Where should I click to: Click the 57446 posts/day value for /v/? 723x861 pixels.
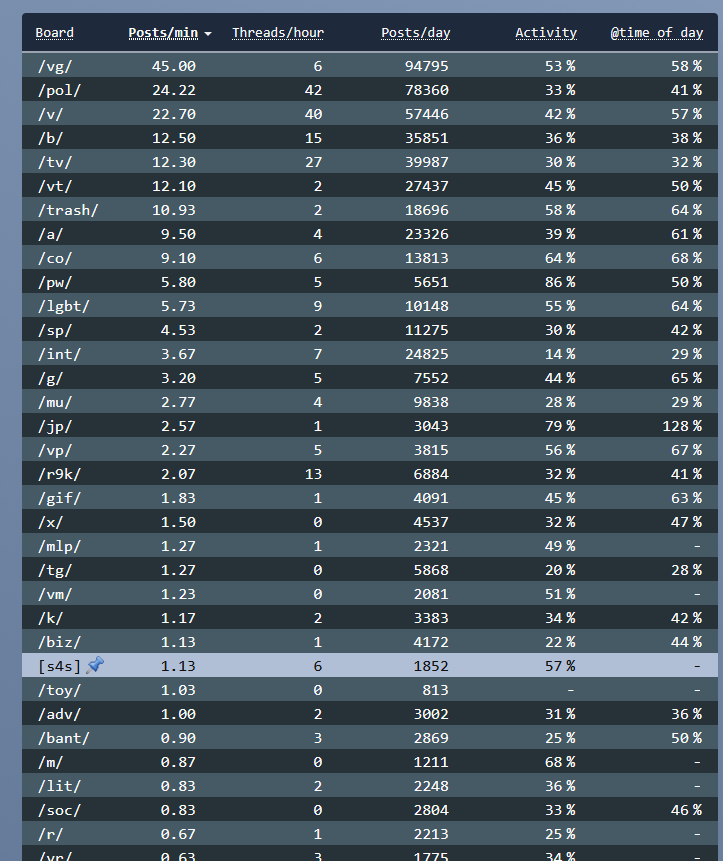pos(427,114)
